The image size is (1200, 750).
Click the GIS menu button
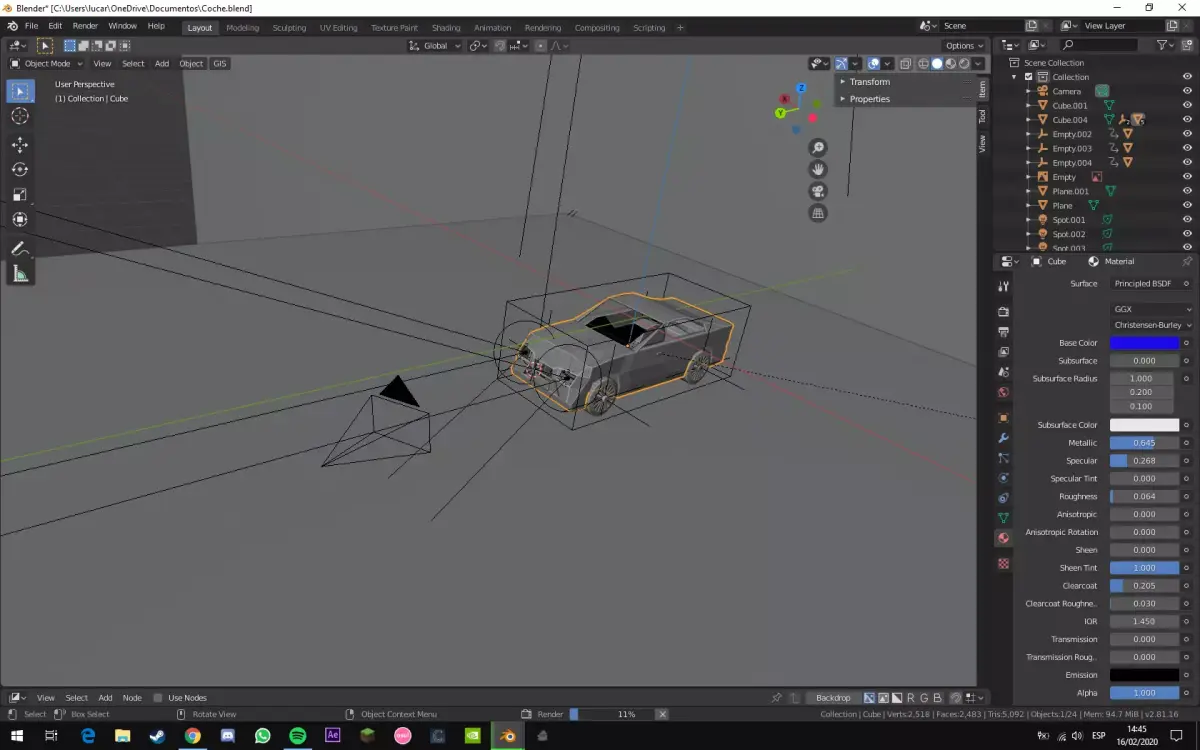tap(220, 63)
